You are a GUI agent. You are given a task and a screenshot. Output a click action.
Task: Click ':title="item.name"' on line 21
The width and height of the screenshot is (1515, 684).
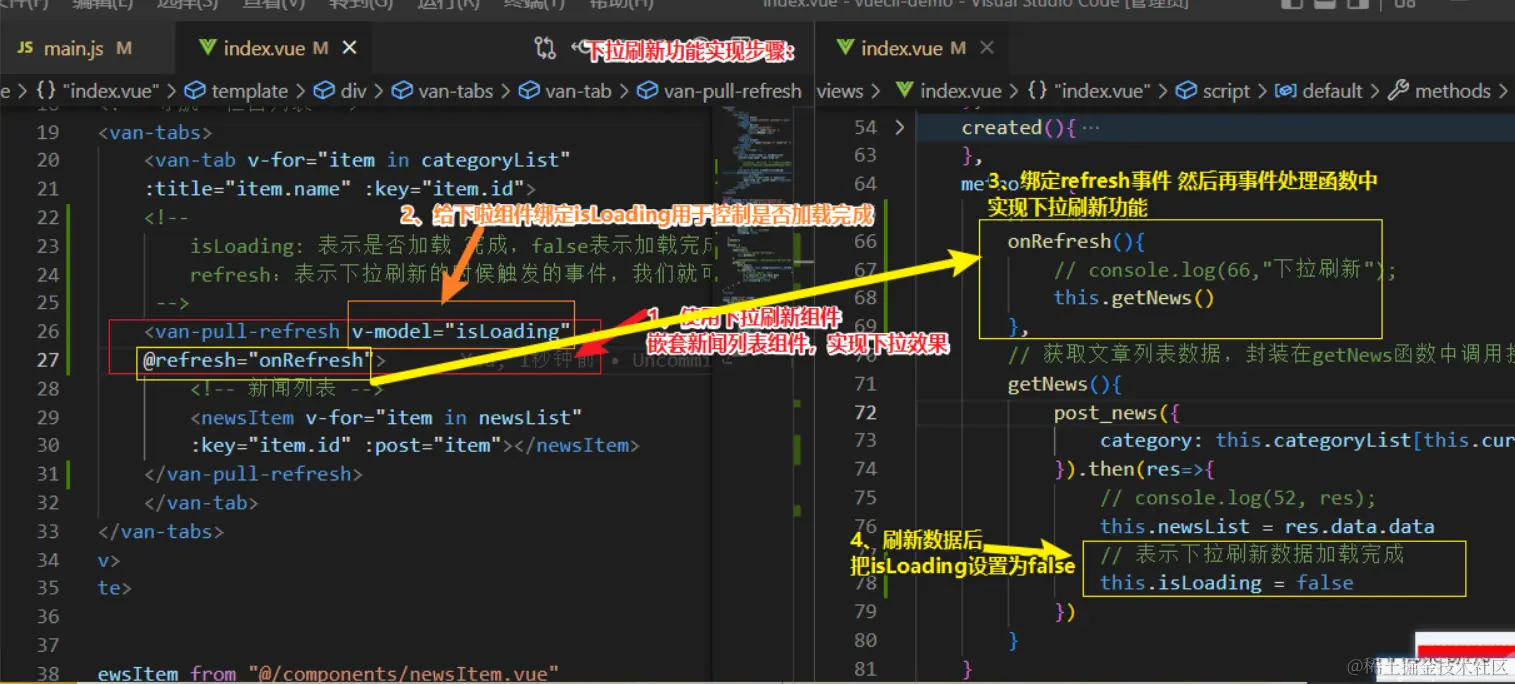click(x=248, y=188)
